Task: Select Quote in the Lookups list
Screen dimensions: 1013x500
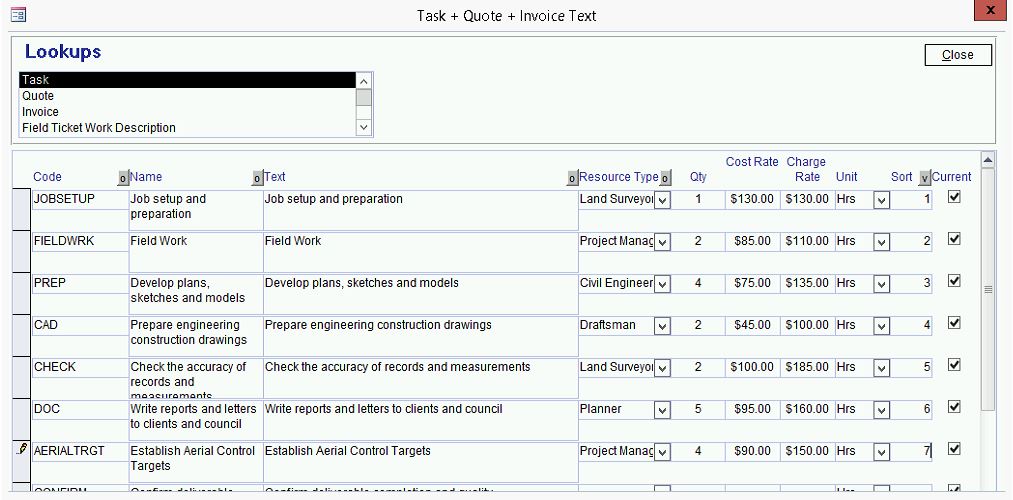Action: click(38, 96)
